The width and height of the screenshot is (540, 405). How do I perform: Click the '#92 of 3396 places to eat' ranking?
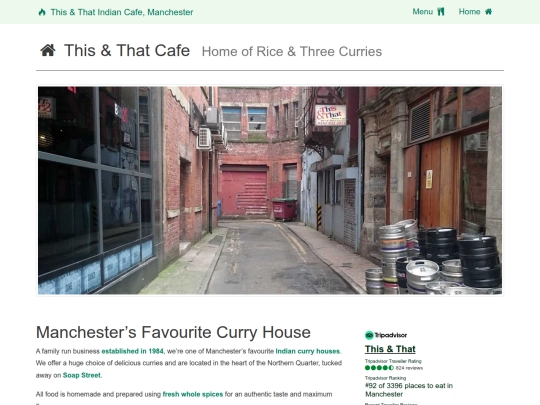click(x=409, y=390)
